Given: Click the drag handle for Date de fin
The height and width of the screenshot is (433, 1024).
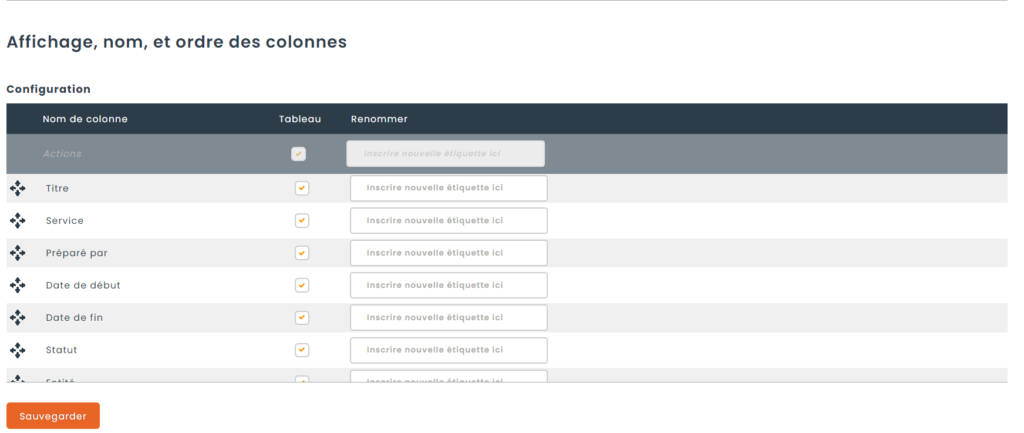Looking at the screenshot, I should [x=18, y=318].
